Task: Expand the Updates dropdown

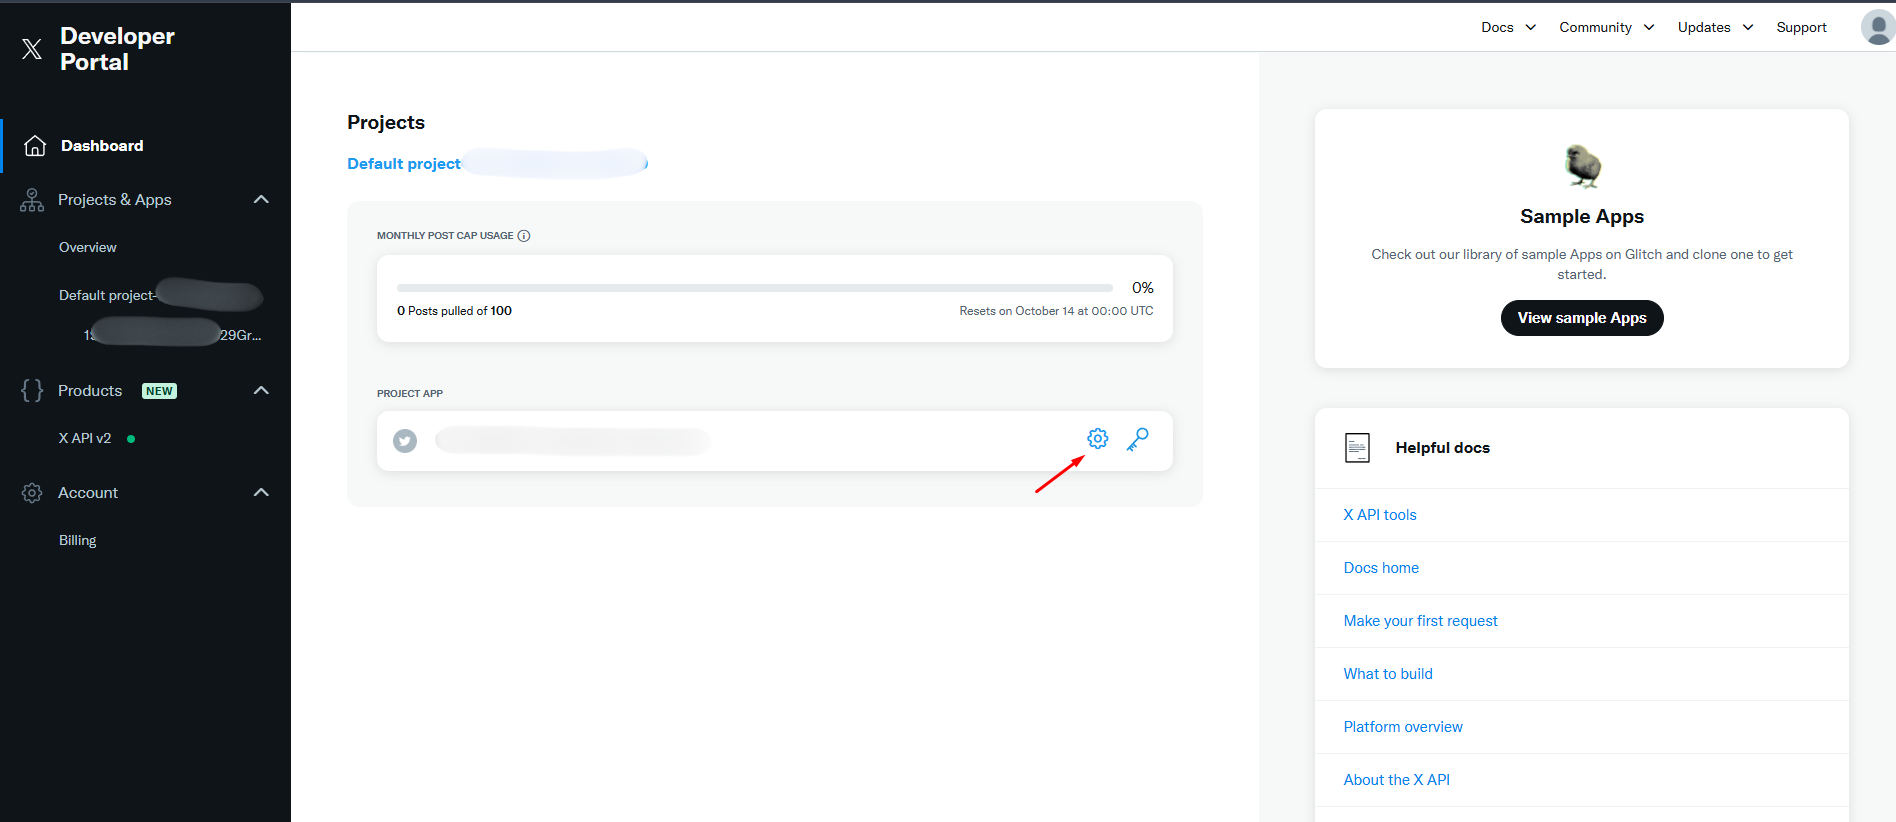Action: point(1715,27)
